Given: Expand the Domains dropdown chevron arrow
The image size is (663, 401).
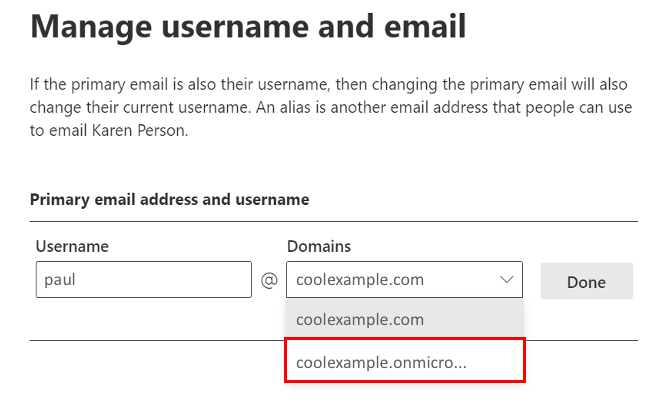Looking at the screenshot, I should [505, 281].
